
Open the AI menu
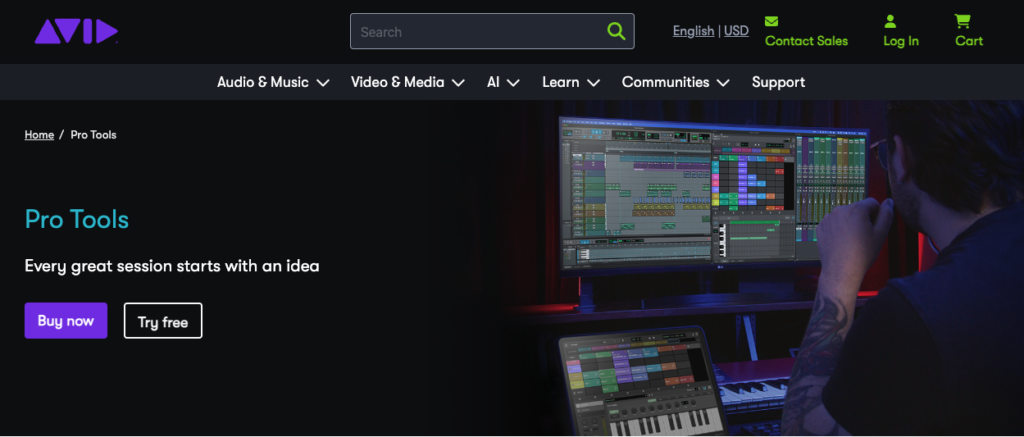pyautogui.click(x=493, y=82)
